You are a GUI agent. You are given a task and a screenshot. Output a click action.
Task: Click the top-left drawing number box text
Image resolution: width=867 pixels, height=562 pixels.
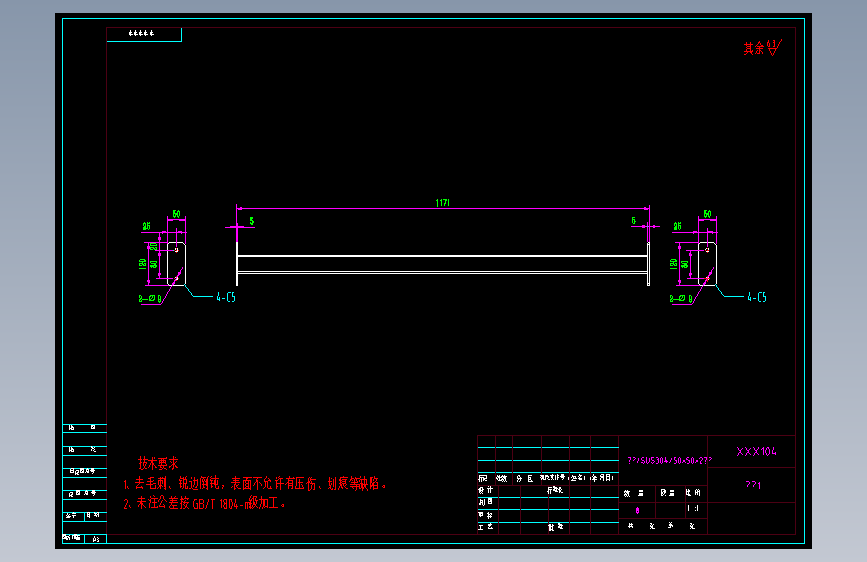pyautogui.click(x=142, y=33)
